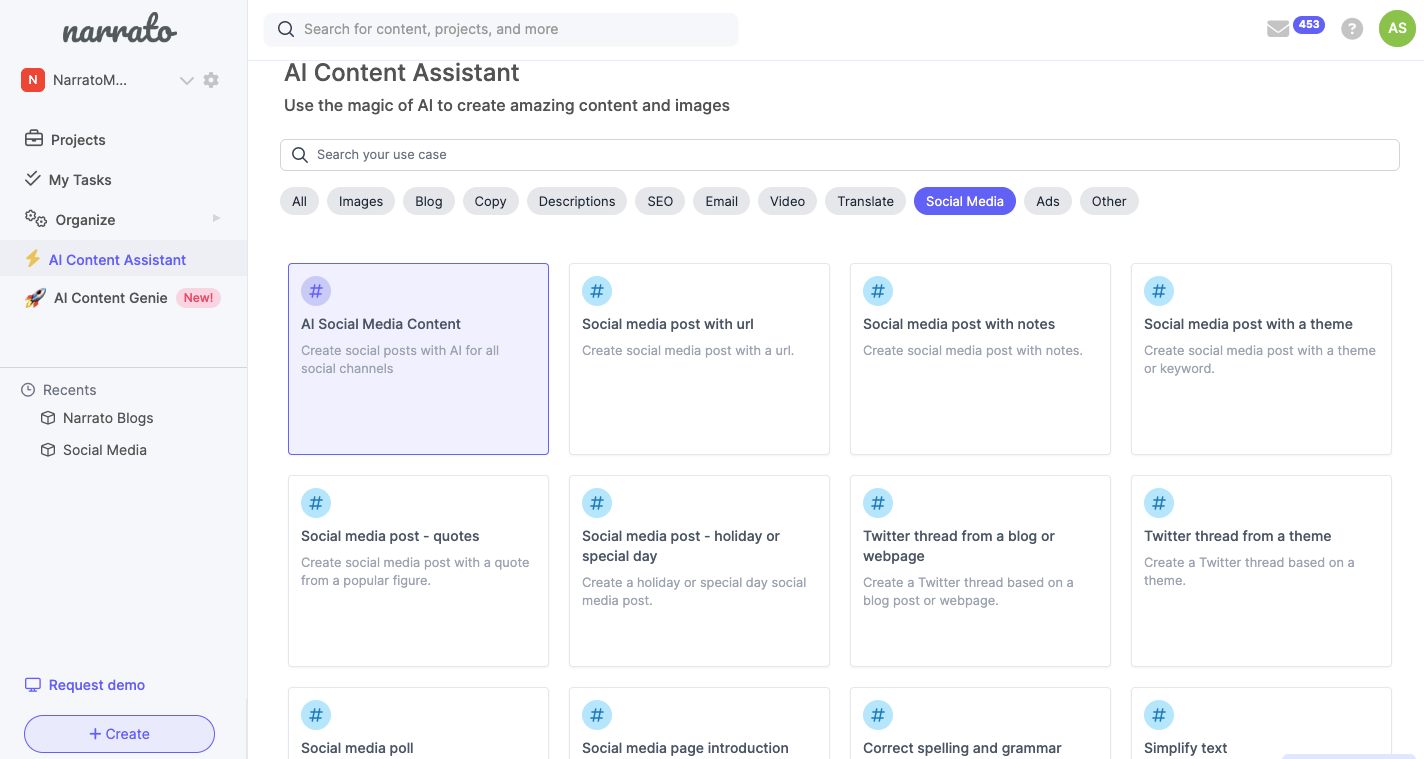Open the Request demo link
1424x759 pixels.
(96, 685)
